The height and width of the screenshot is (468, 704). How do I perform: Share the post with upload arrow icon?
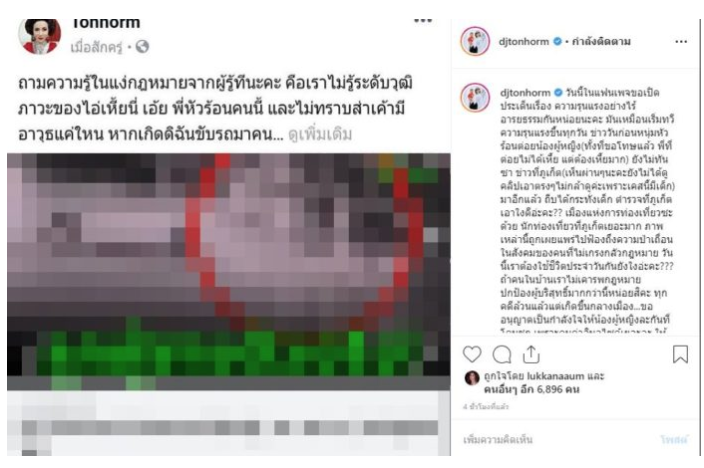(x=531, y=354)
